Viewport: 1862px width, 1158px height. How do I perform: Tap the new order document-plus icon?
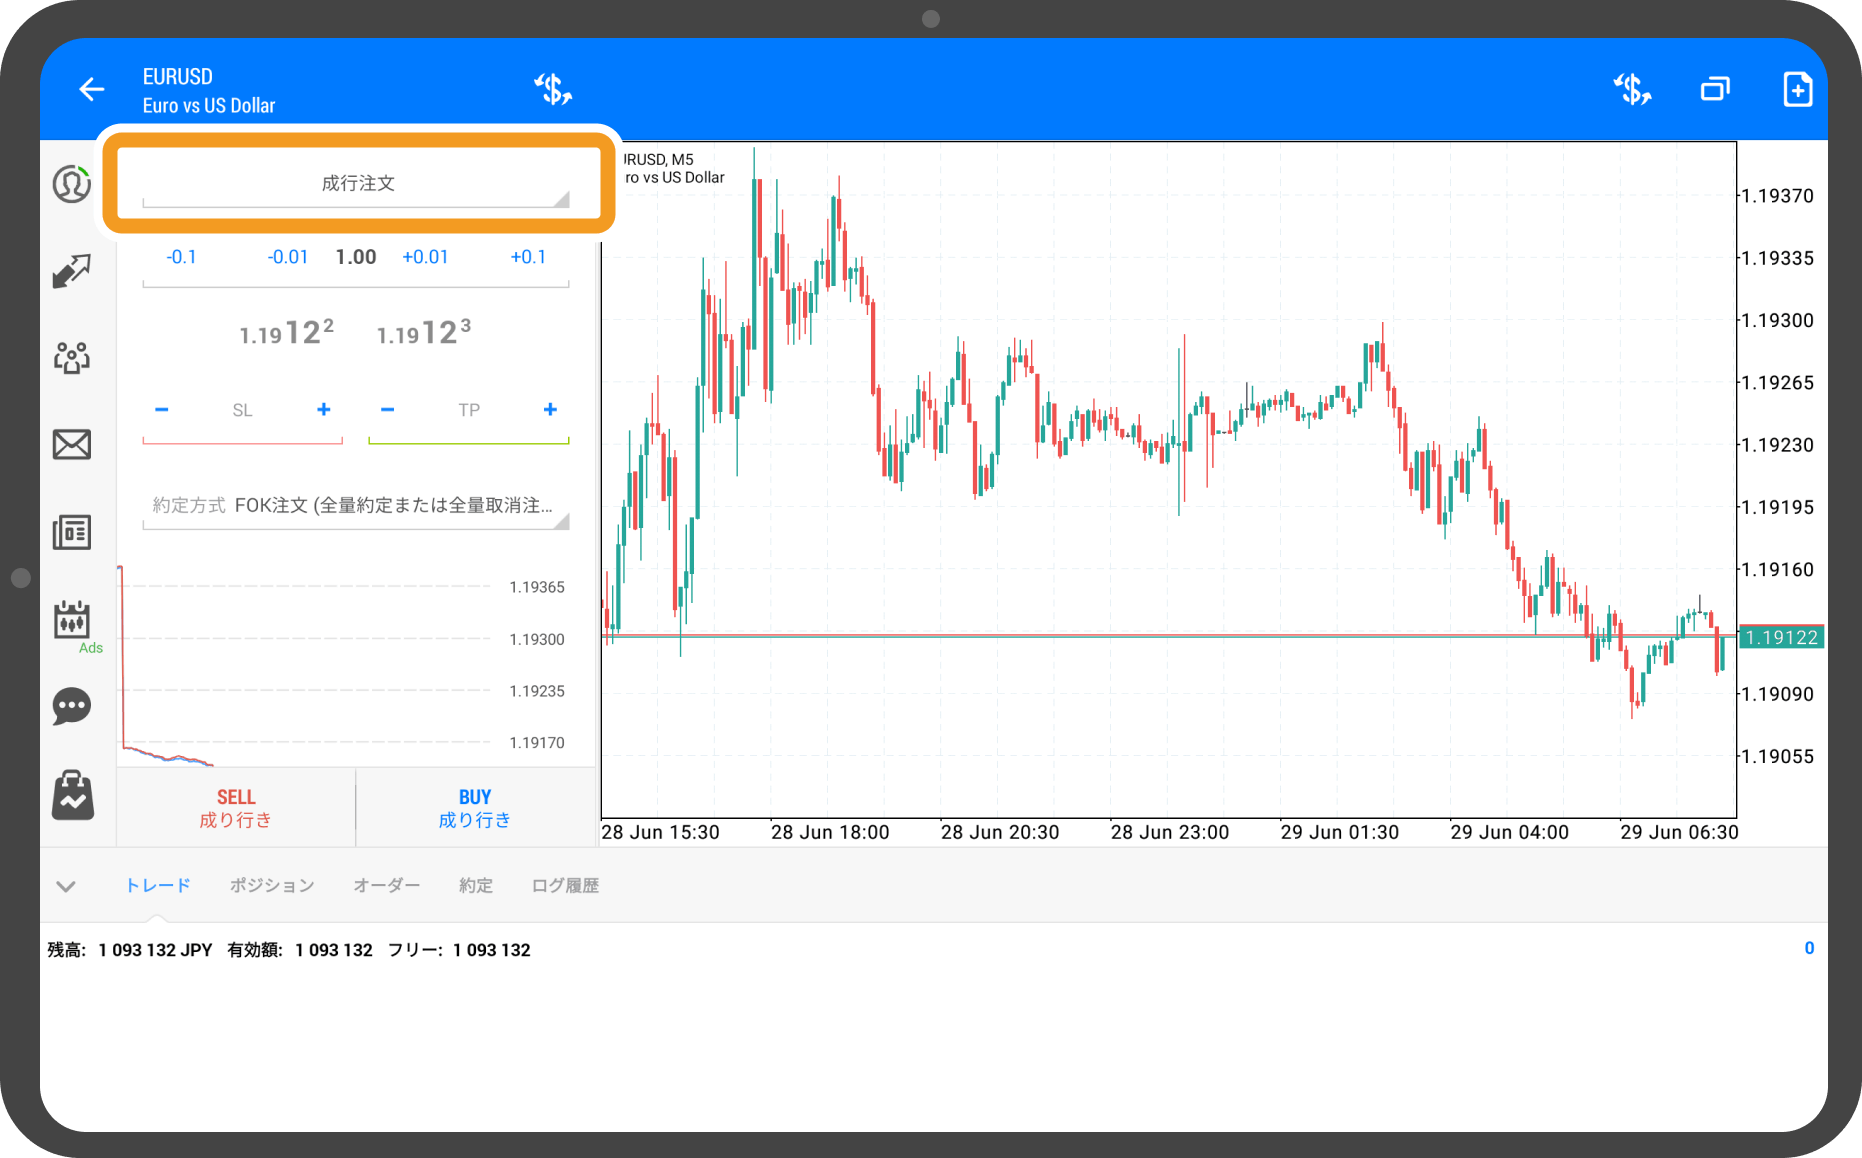(x=1798, y=90)
